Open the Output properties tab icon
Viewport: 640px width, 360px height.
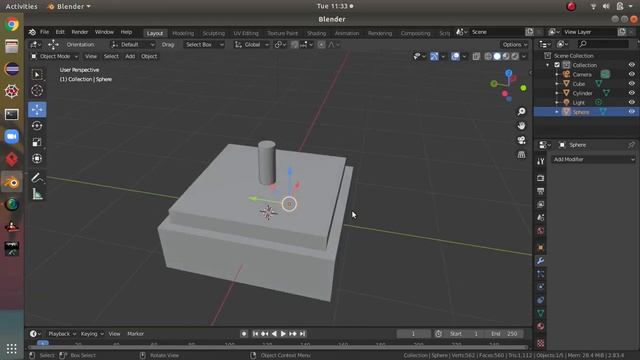[540, 191]
